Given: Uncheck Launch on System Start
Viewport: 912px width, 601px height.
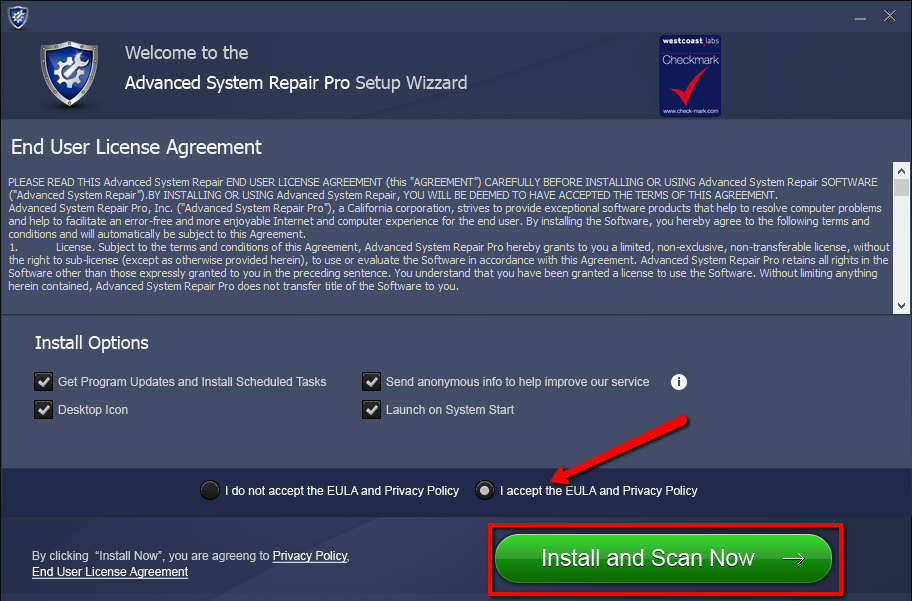Looking at the screenshot, I should 371,410.
